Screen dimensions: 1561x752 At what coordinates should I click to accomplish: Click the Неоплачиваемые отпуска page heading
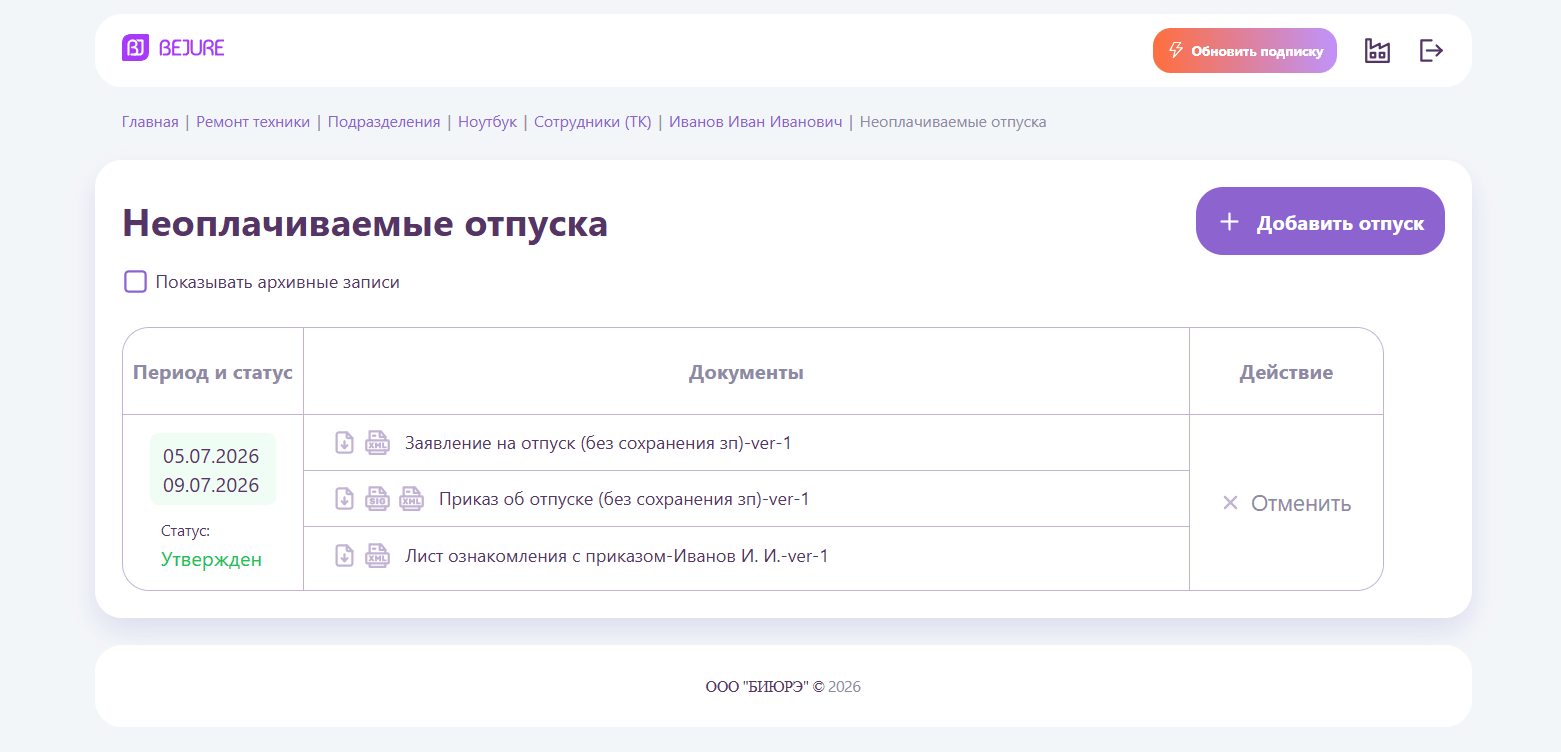pyautogui.click(x=365, y=222)
